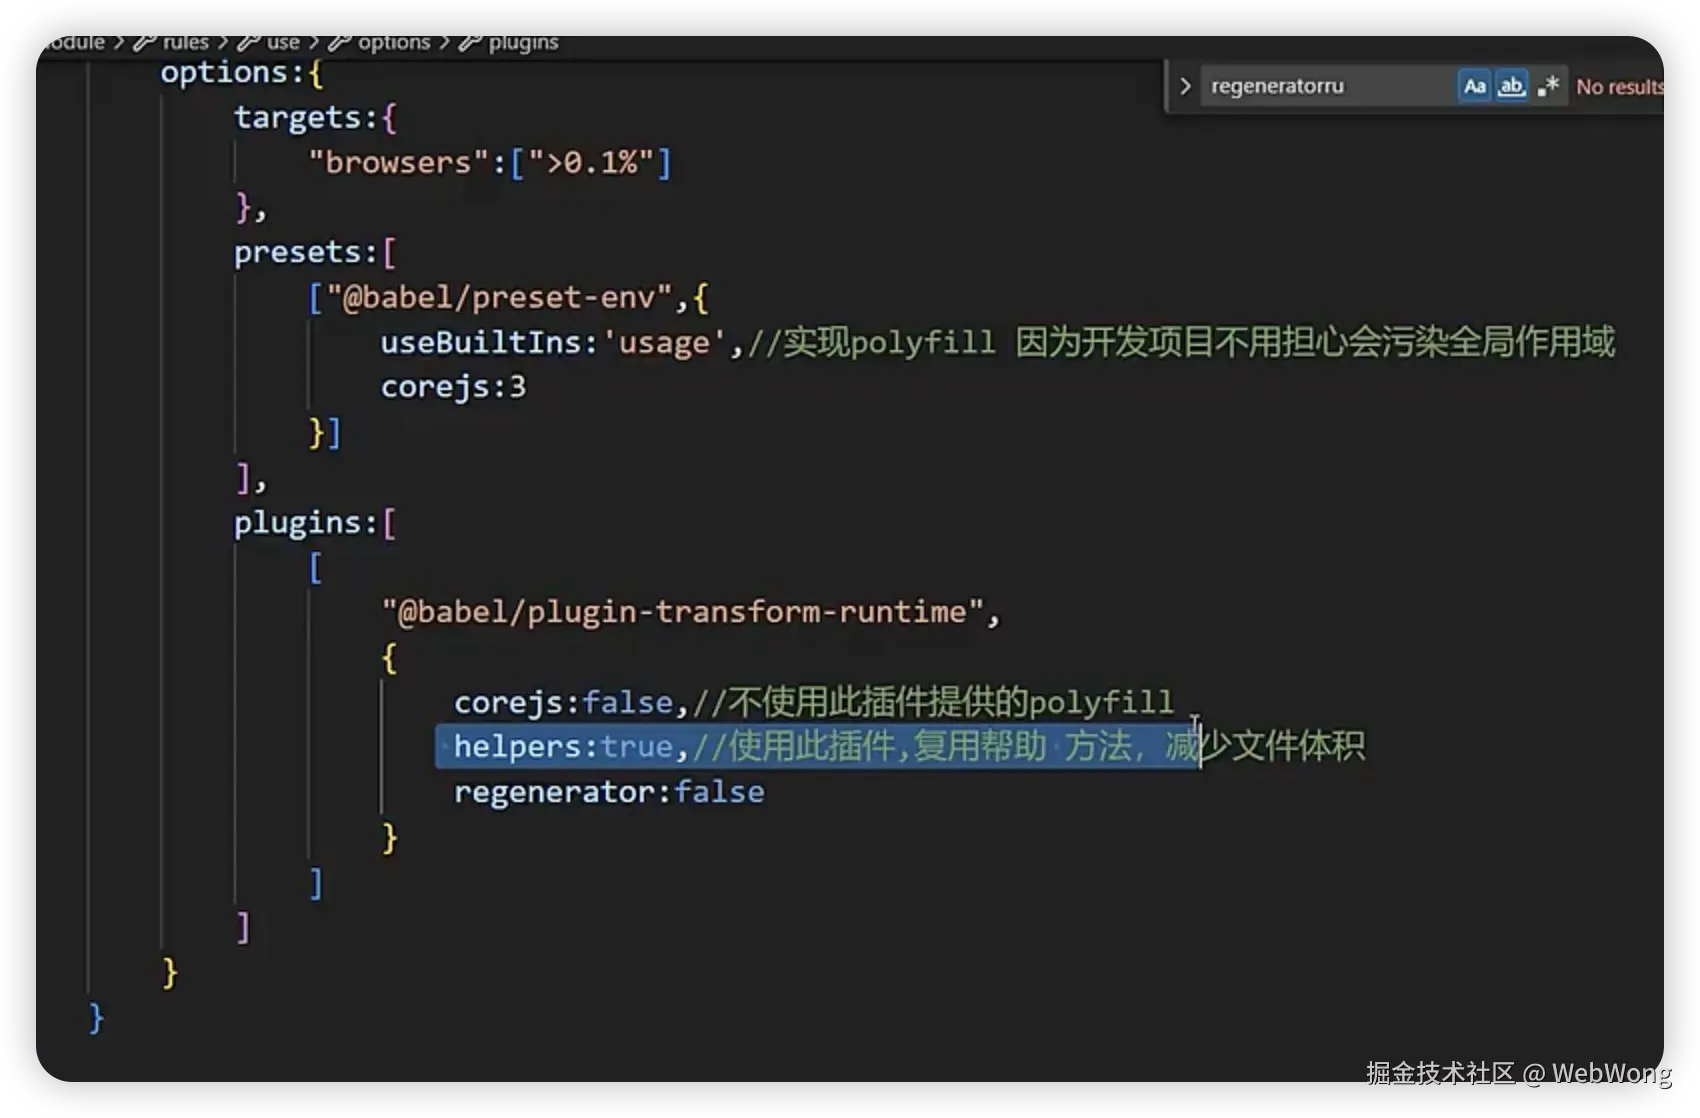Open the "options" breadcrumb
1700x1118 pixels.
380,42
